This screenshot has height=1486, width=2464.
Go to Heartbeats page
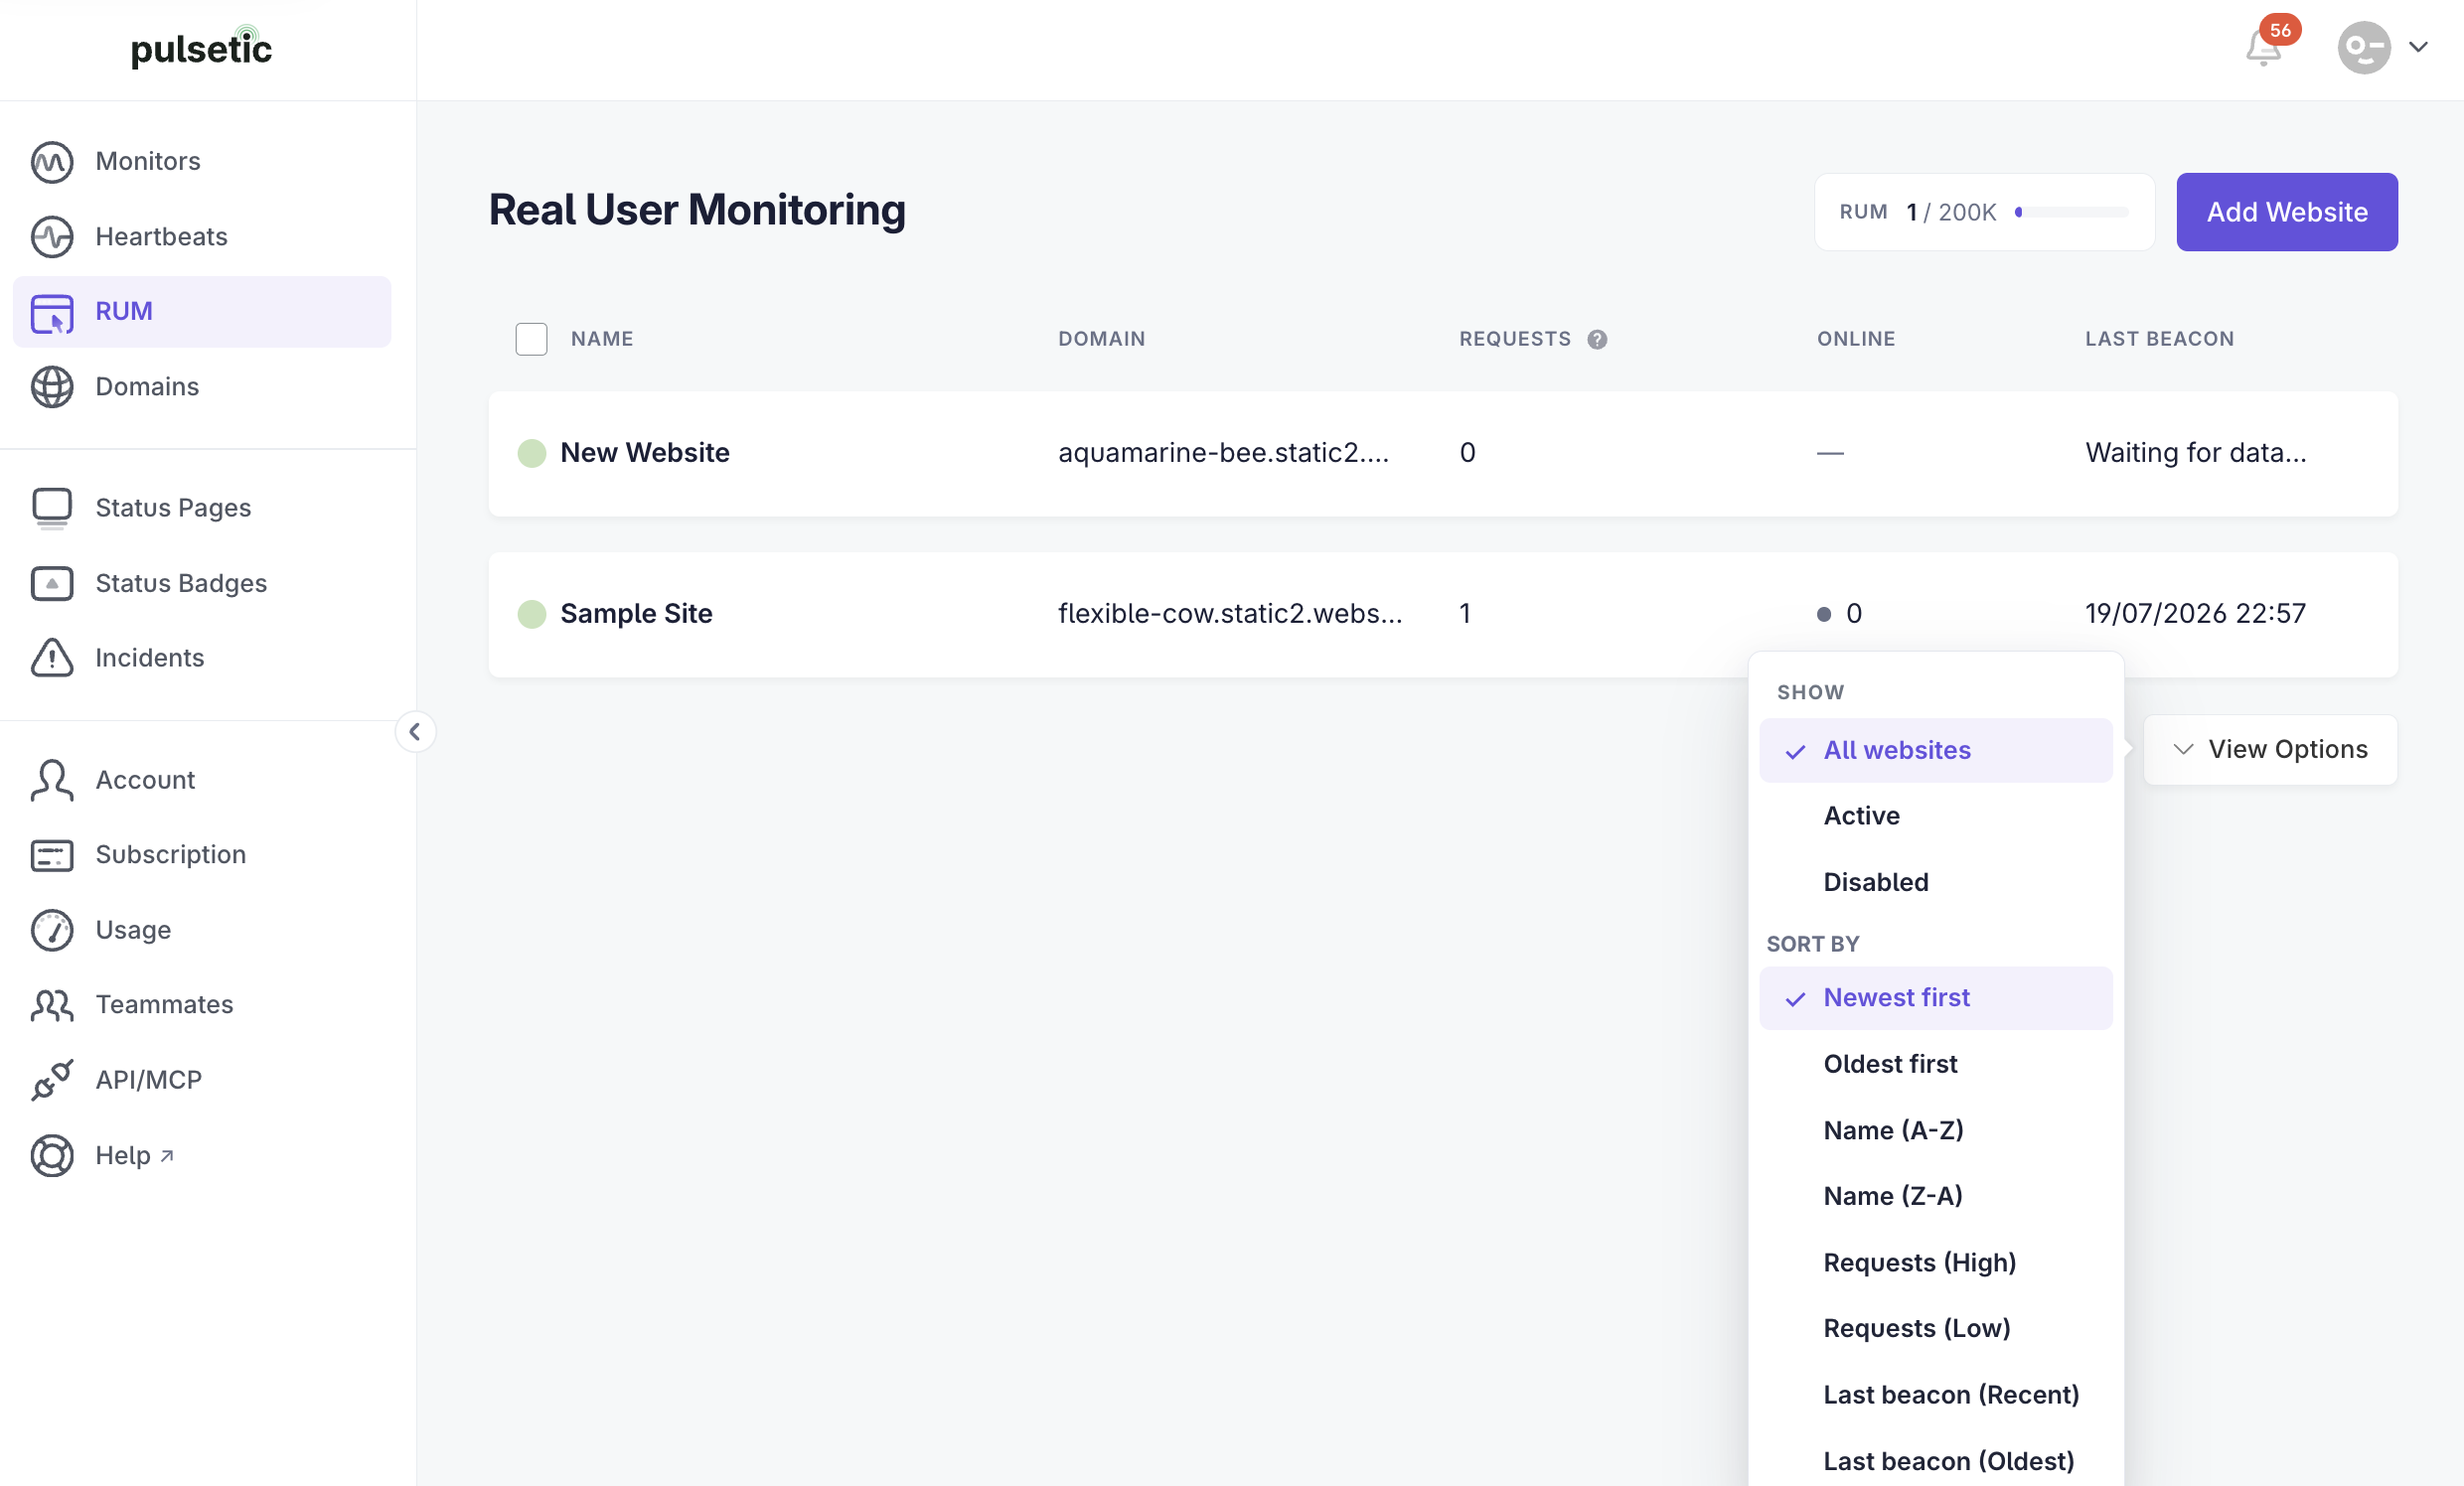point(161,237)
